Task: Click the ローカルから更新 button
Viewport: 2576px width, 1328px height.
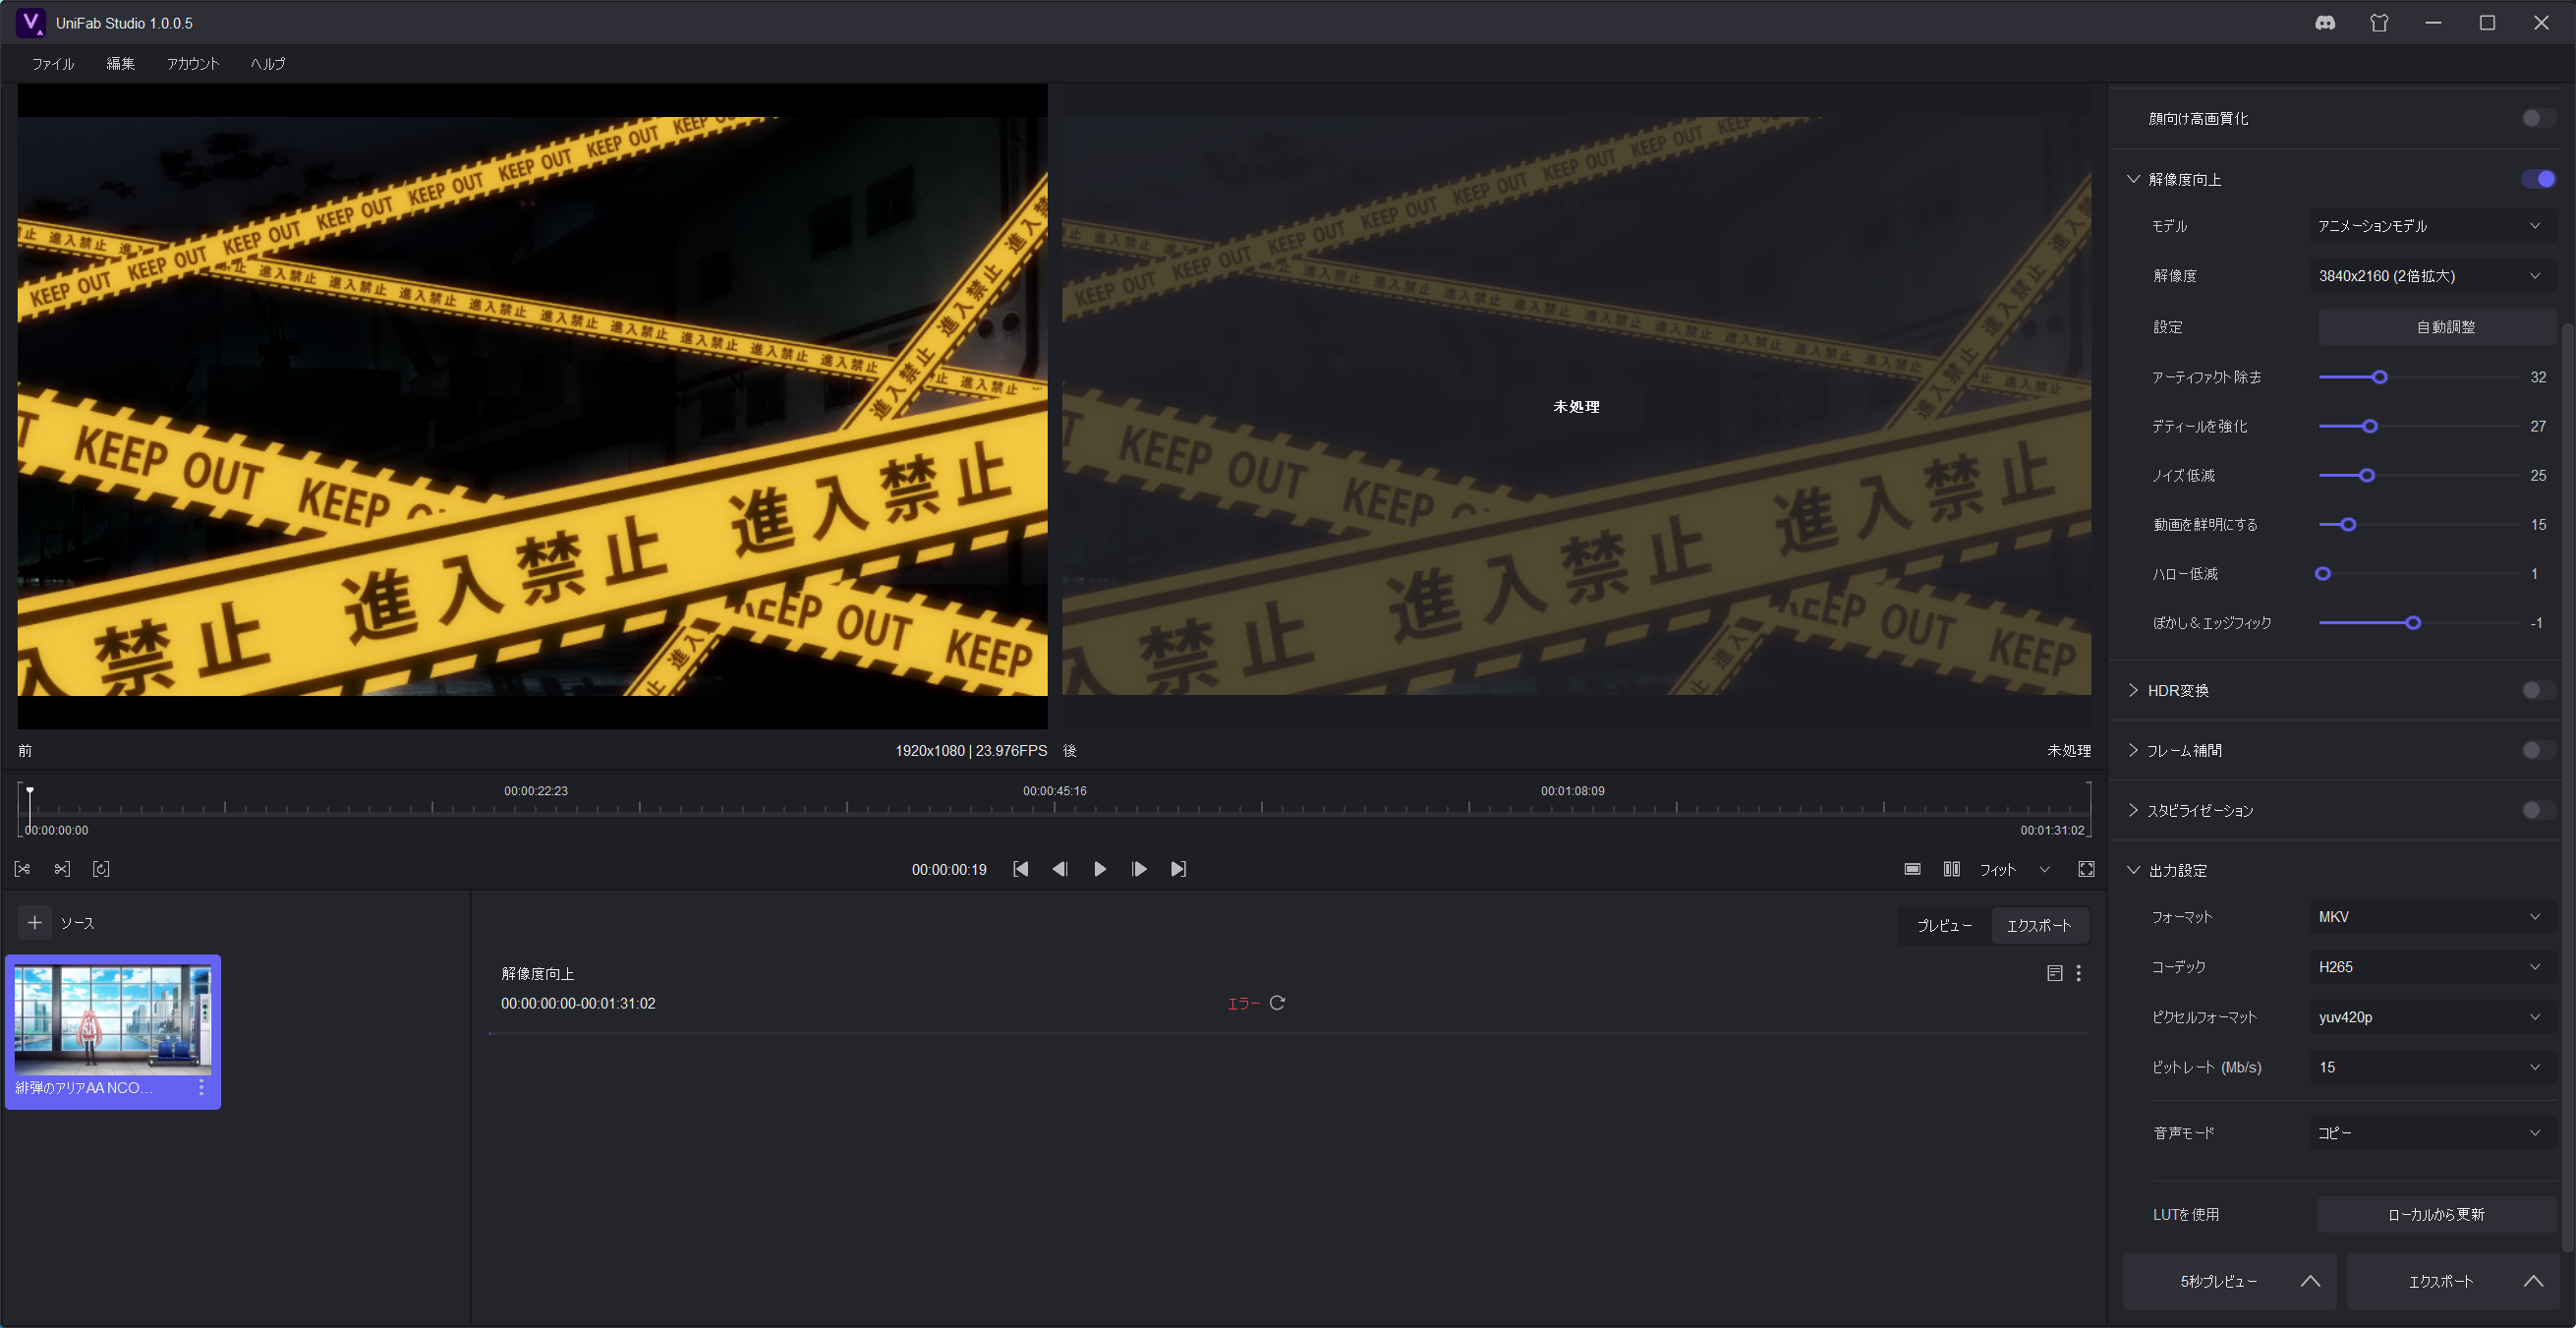Action: [x=2436, y=1214]
